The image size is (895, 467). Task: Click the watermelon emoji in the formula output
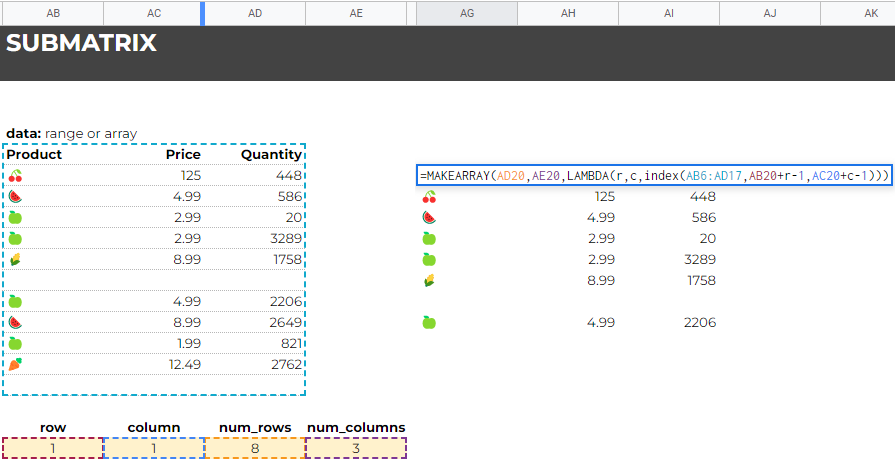coord(429,218)
